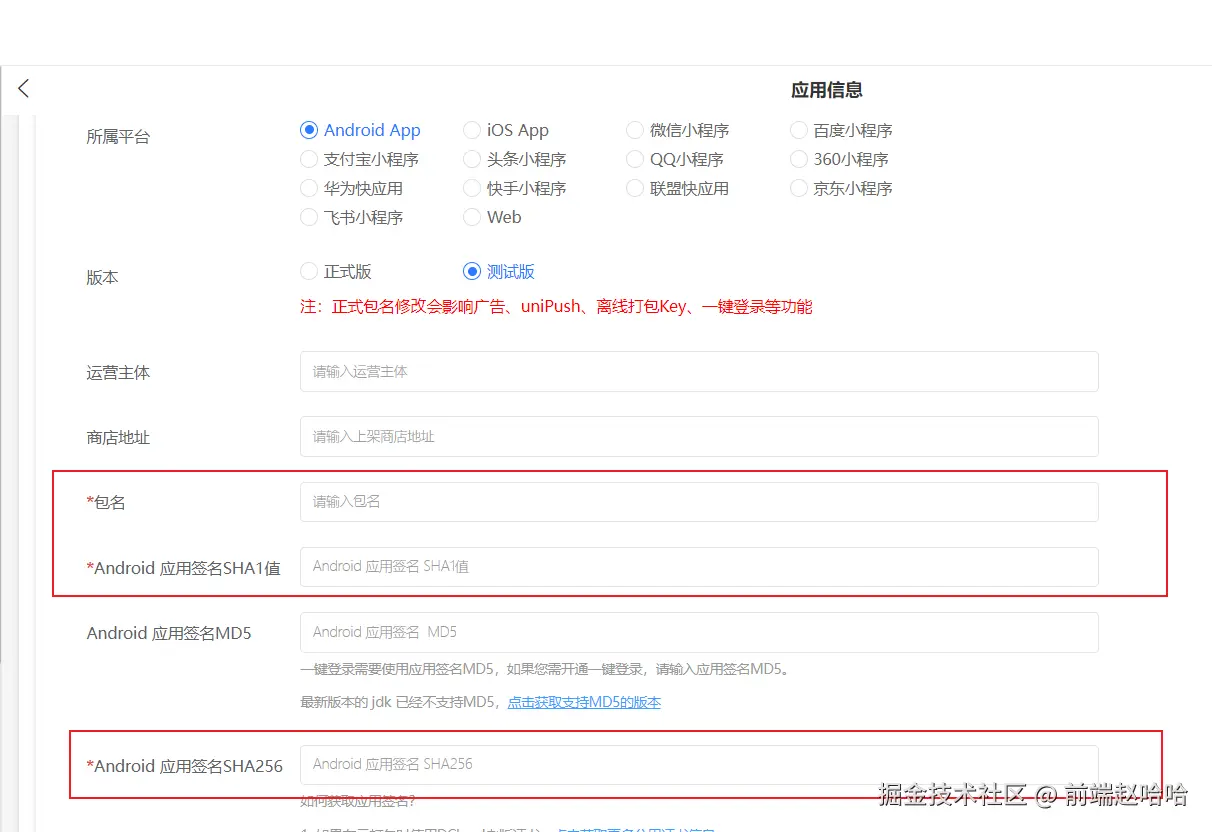Switch version to 正式版

pyautogui.click(x=336, y=271)
